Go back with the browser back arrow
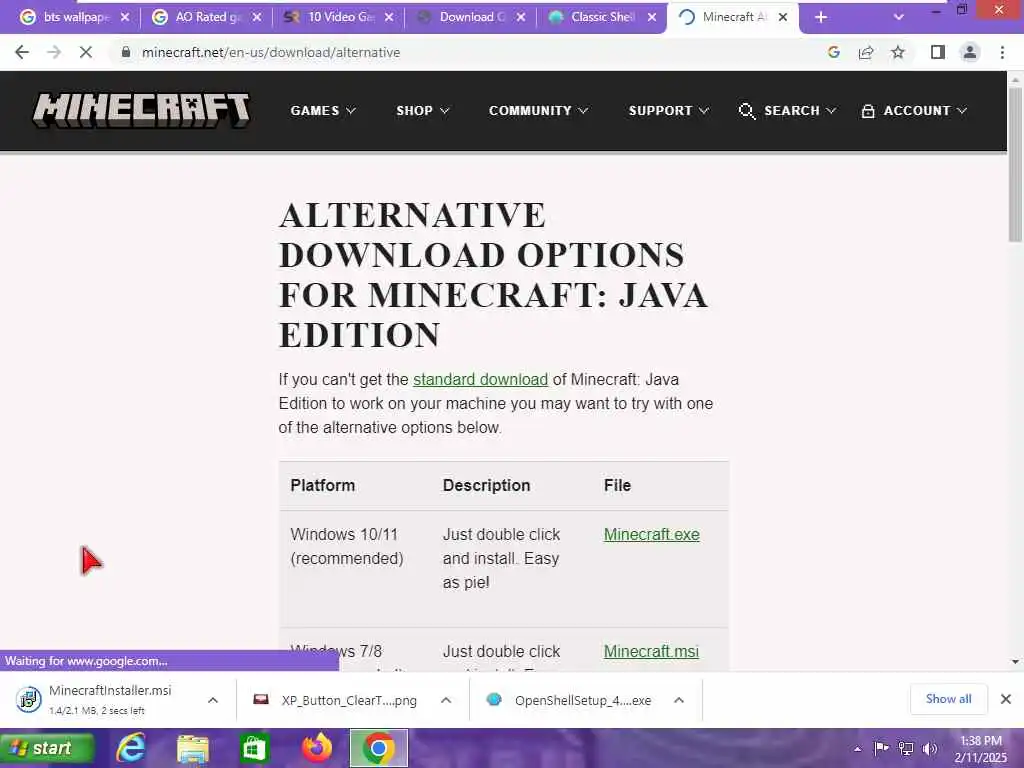The image size is (1024, 768). coord(22,52)
